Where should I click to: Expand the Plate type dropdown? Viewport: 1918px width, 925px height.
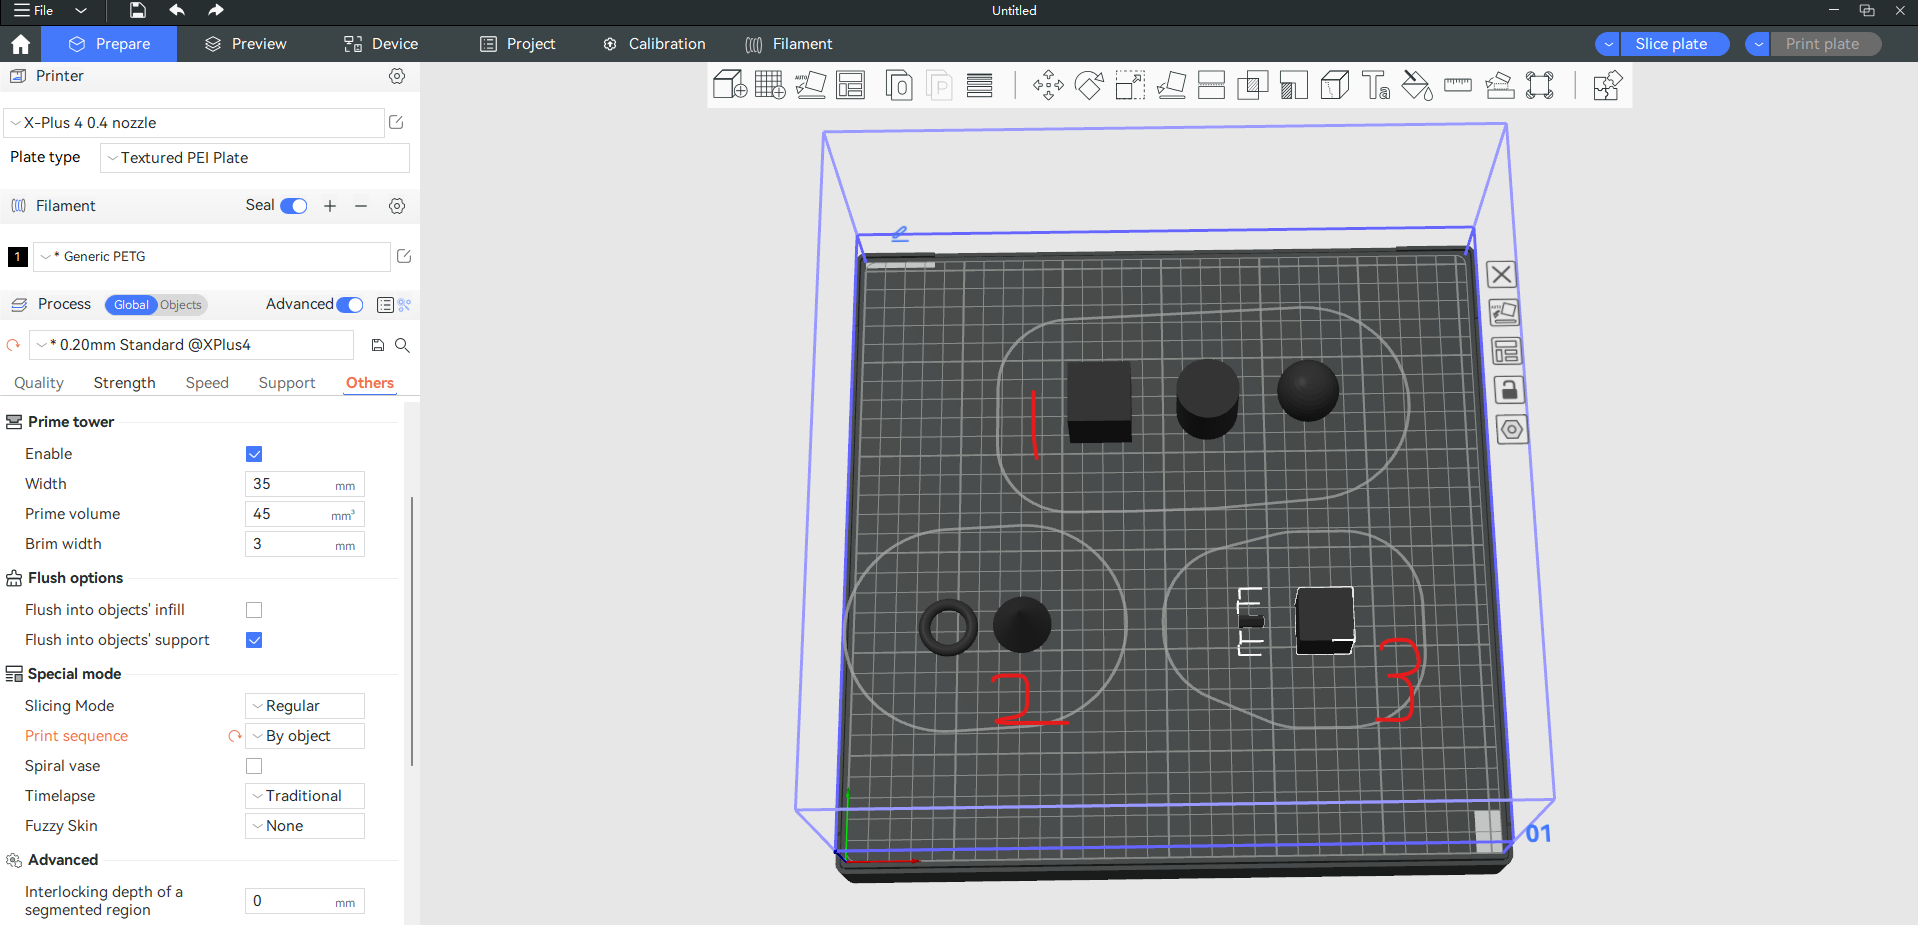point(255,158)
